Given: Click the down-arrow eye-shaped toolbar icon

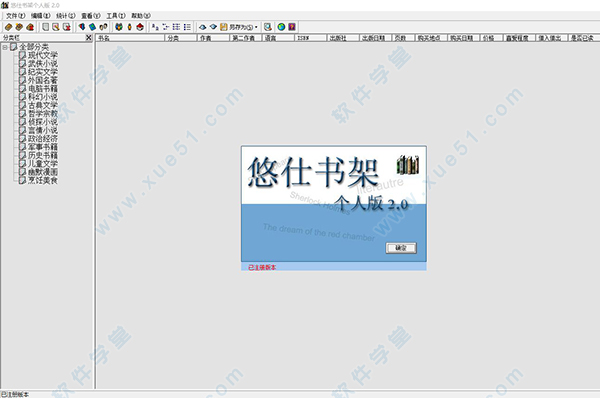Looking at the screenshot, I should point(213,27).
